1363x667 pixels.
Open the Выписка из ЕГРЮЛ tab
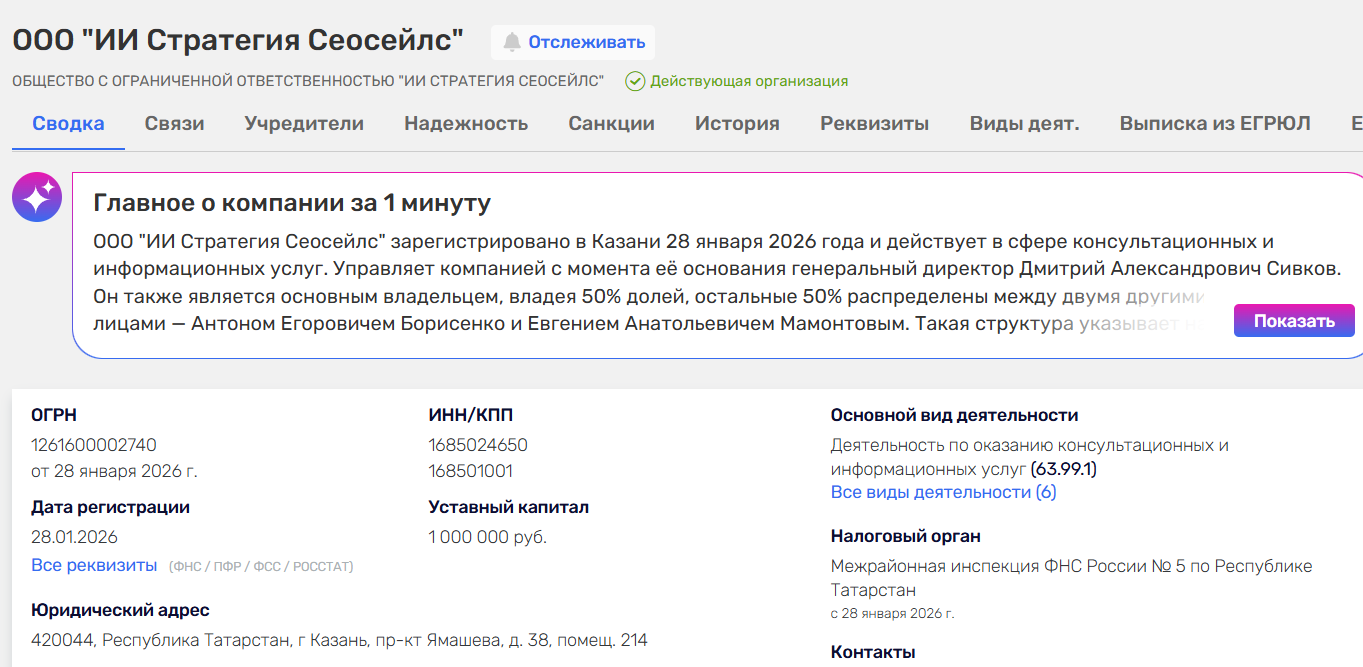[x=1214, y=124]
